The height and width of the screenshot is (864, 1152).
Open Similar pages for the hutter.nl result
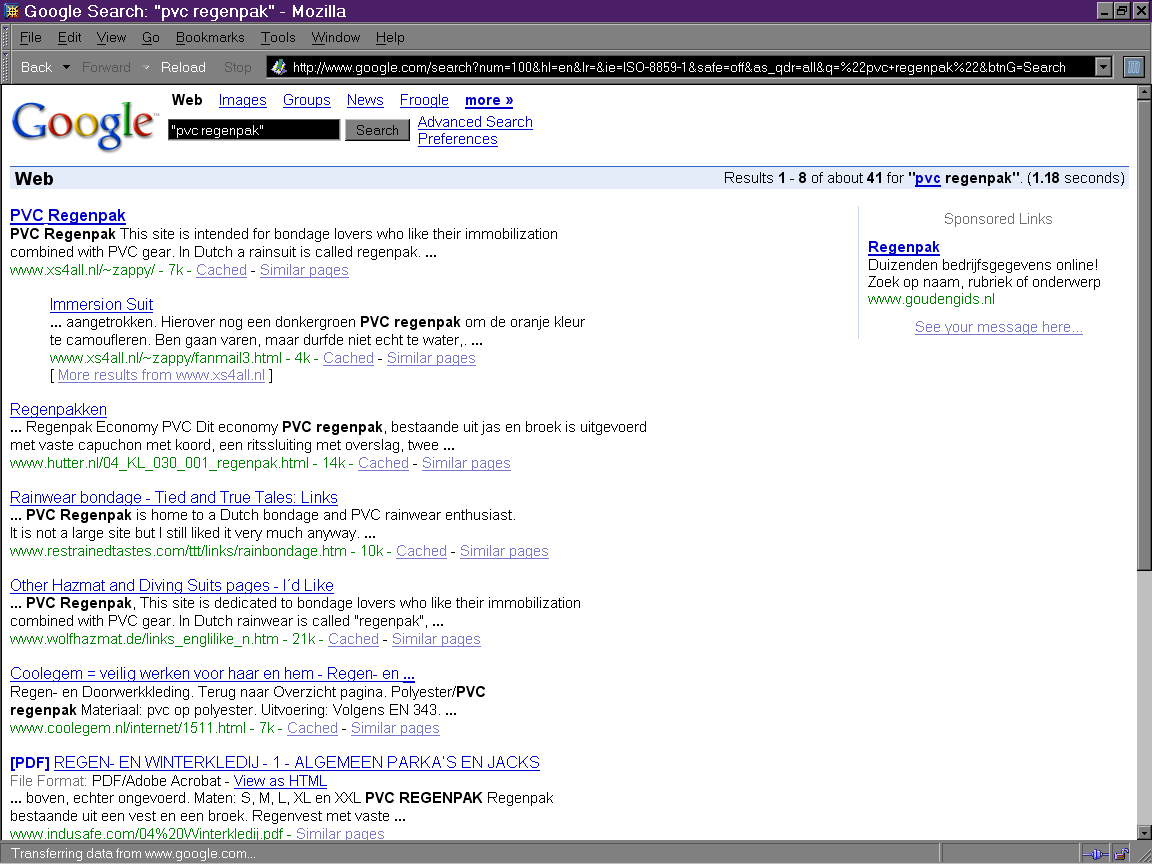point(466,463)
